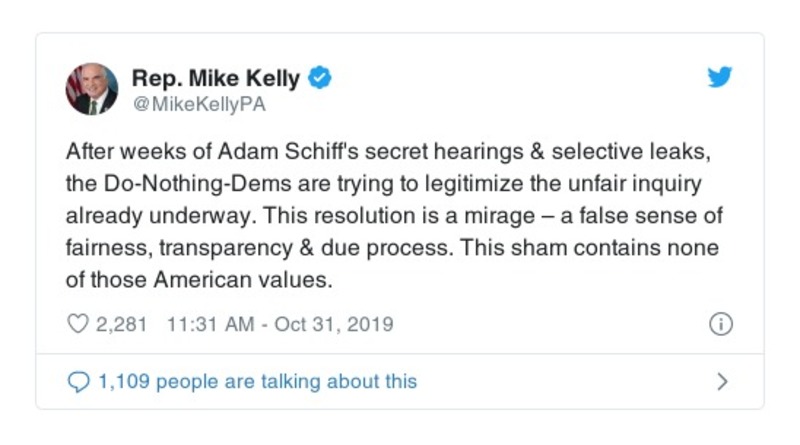This screenshot has height=445, width=800.
Task: Click the "of those American values." closing line
Action: [x=198, y=280]
